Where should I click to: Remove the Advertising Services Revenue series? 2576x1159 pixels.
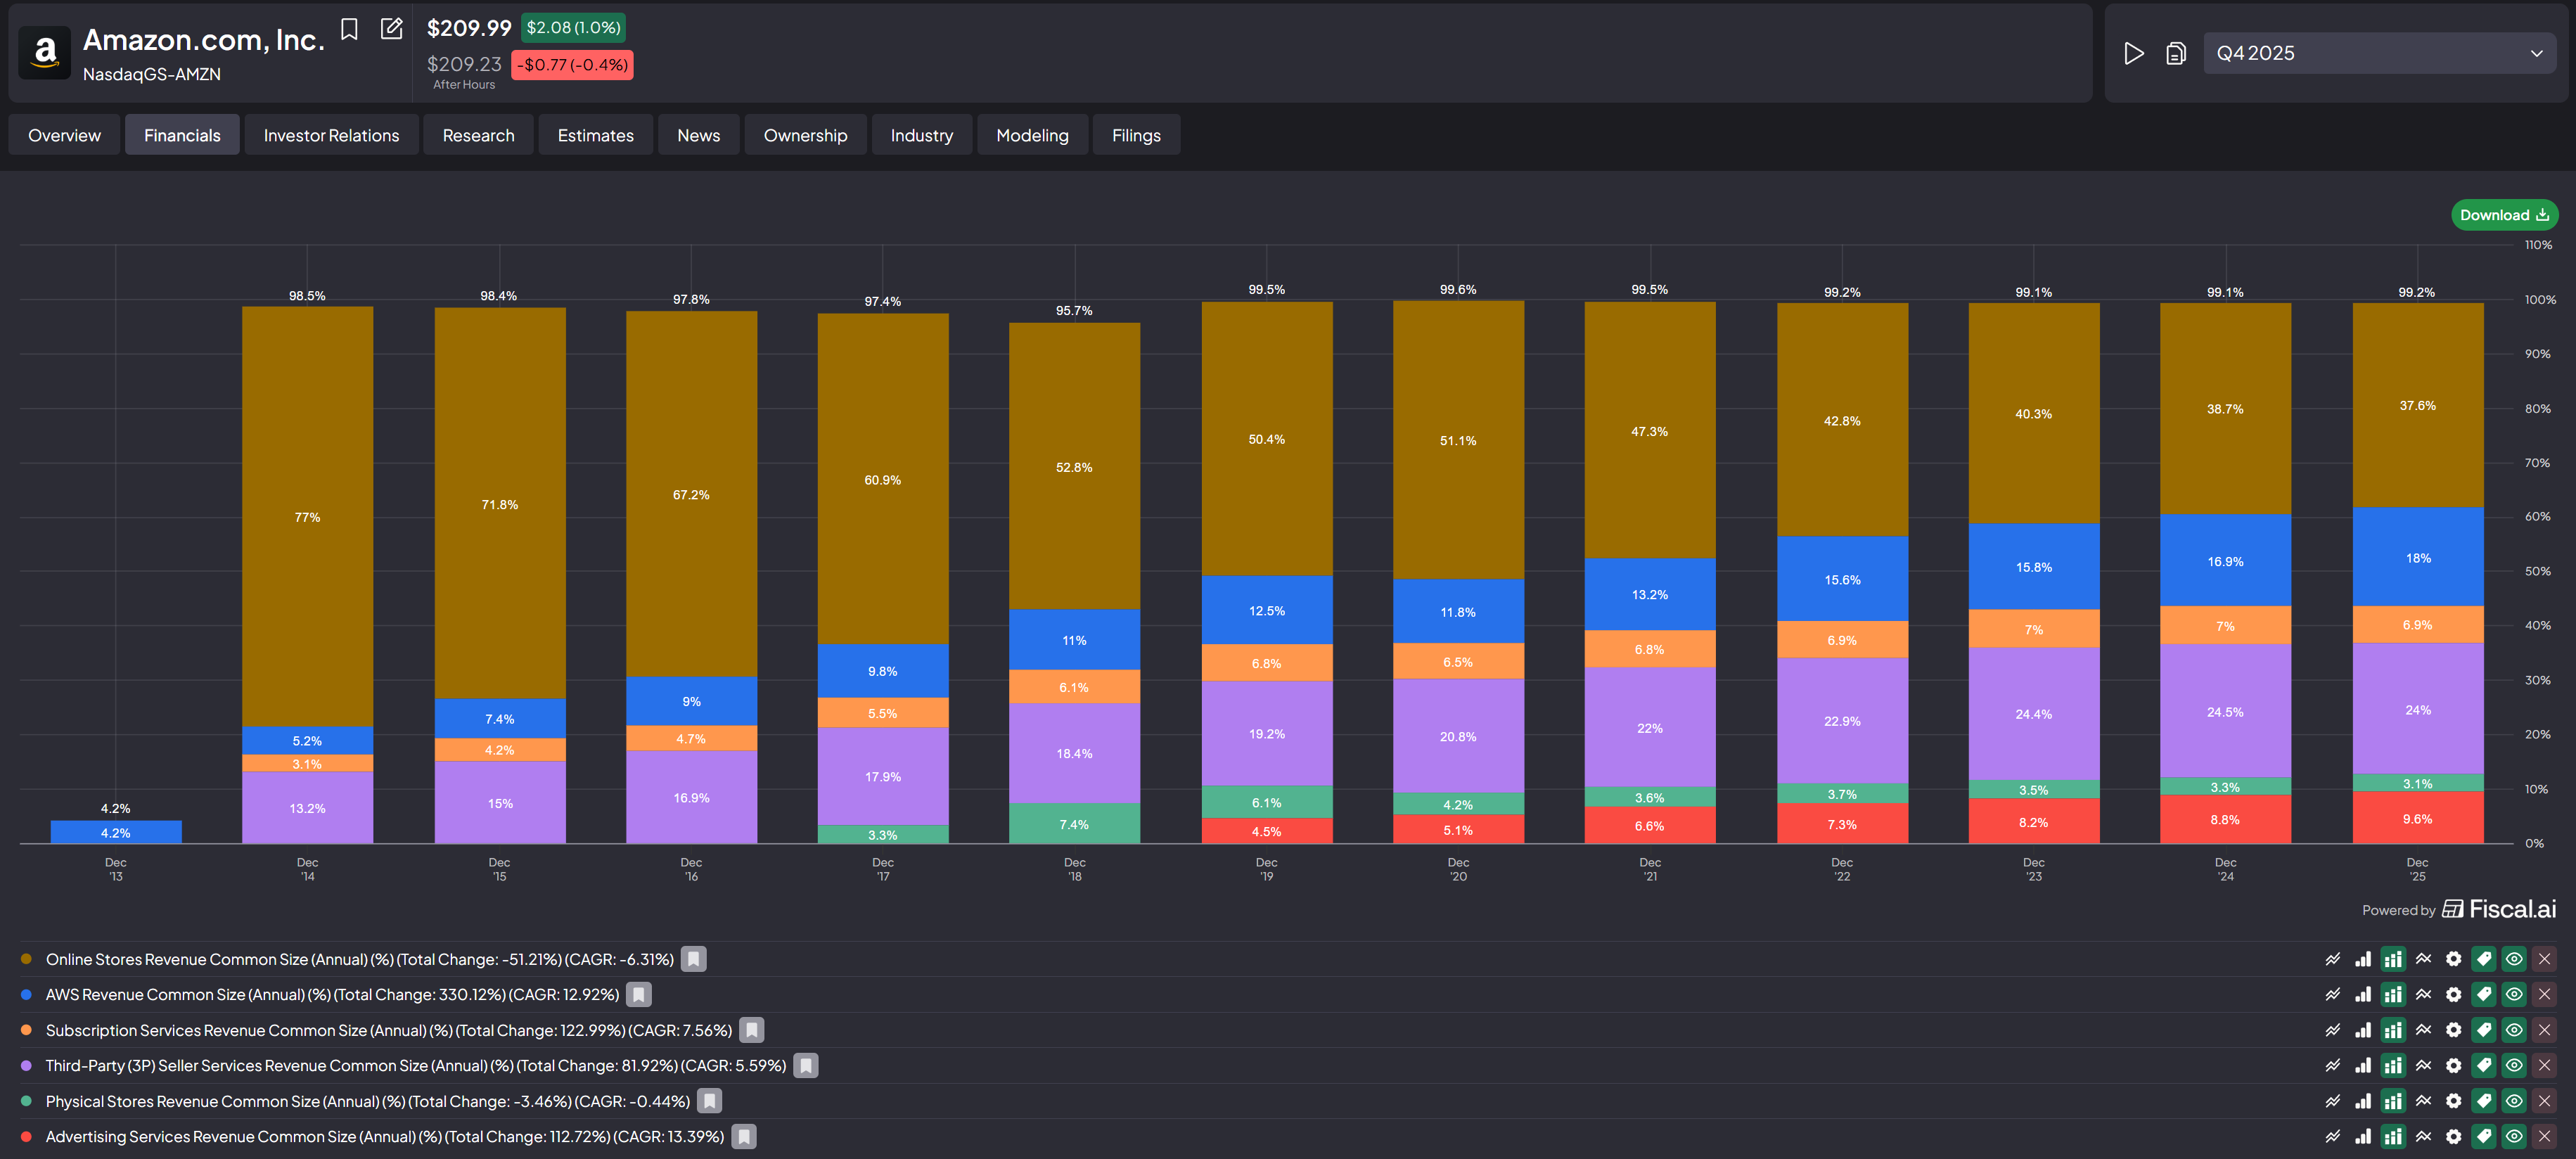click(2544, 1136)
